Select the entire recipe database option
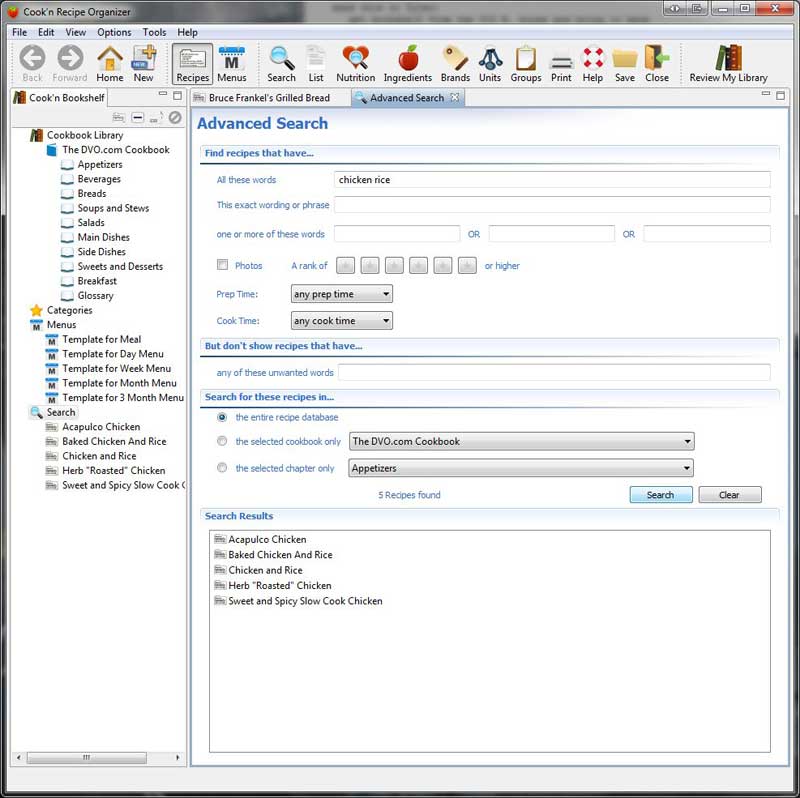 click(222, 417)
